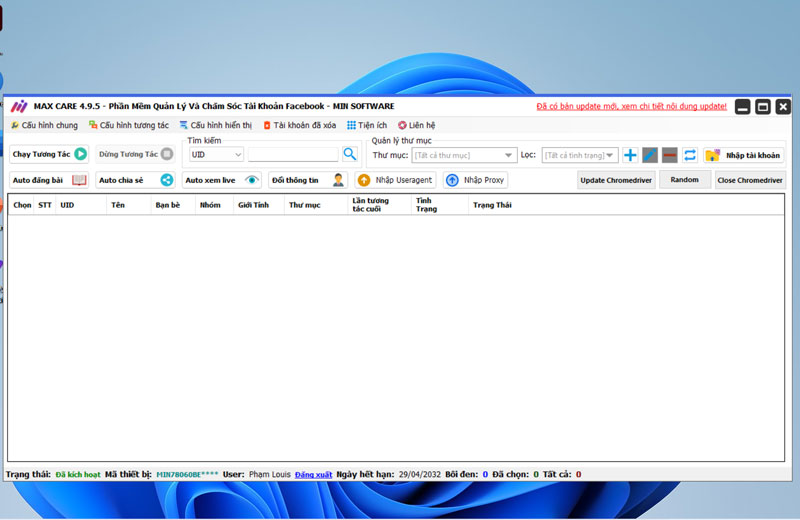Click the Nhập tài khoản button
The height and width of the screenshot is (520, 800).
743,155
